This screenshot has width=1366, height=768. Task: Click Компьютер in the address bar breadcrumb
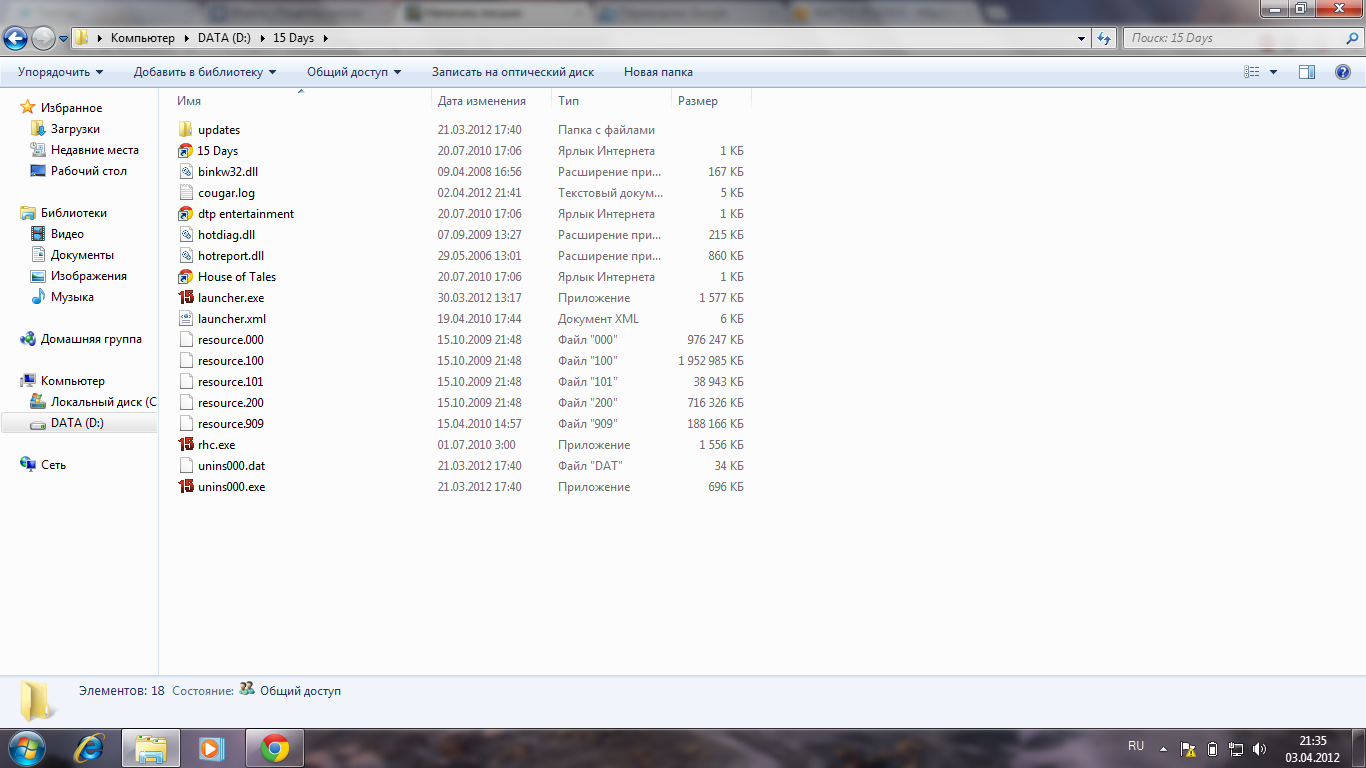tap(143, 38)
